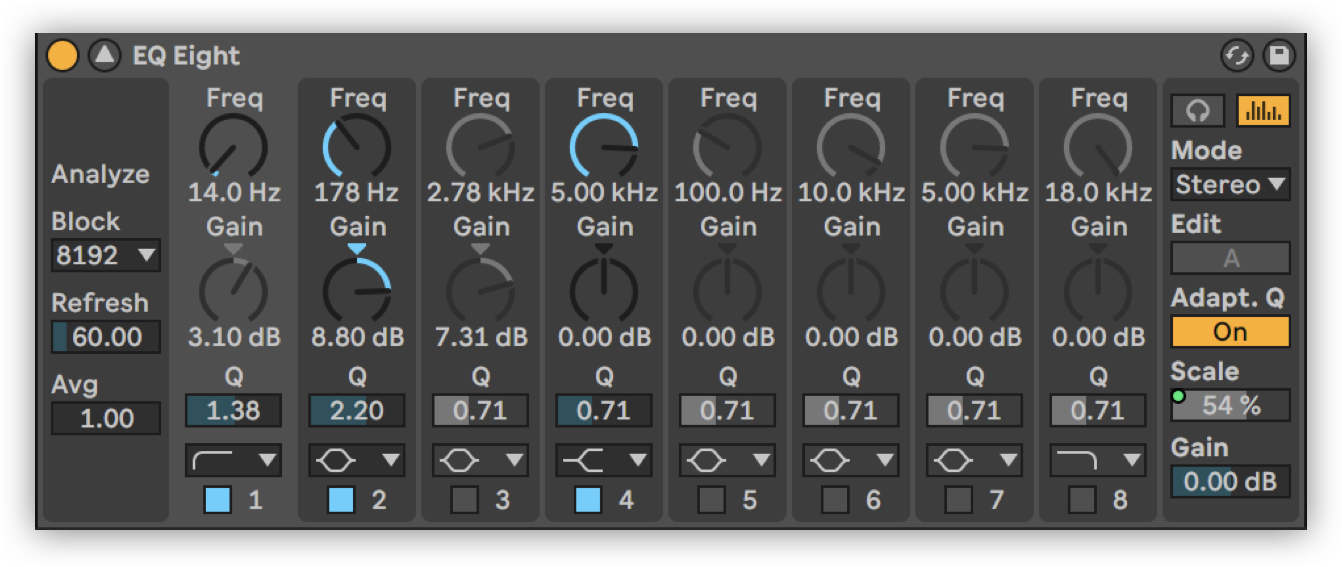Viewport: 1342px width, 567px height.
Task: Click band 2 Gain knob at 8.80 dB
Action: [357, 290]
